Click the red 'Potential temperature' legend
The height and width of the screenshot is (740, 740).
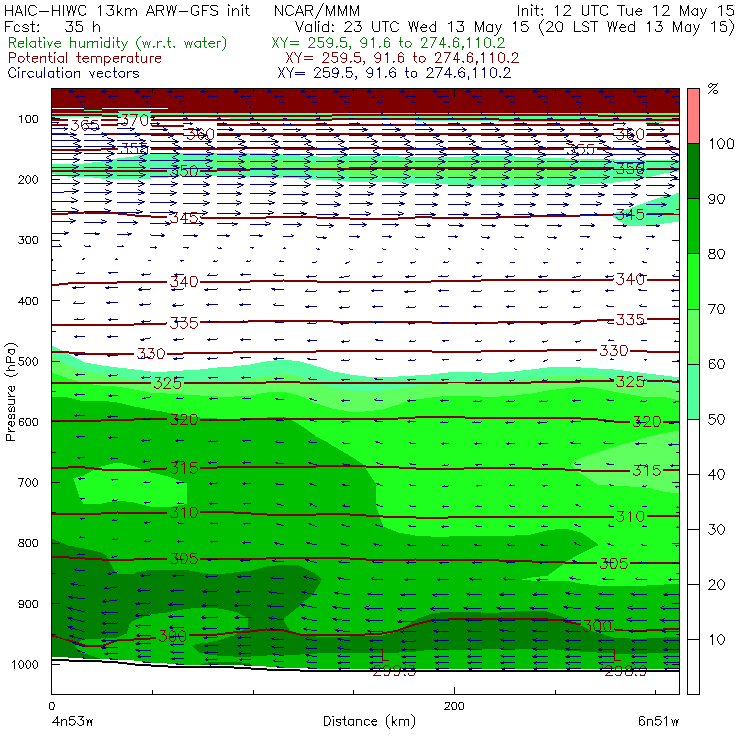[84, 58]
